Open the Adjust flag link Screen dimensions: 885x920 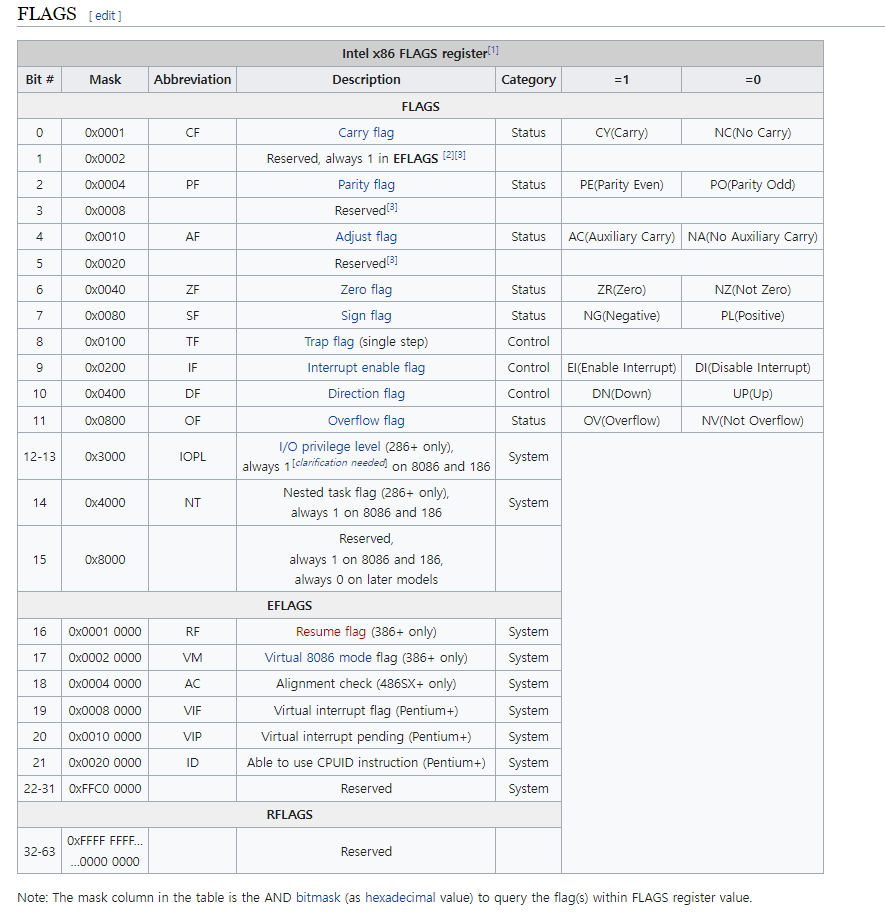coord(366,236)
